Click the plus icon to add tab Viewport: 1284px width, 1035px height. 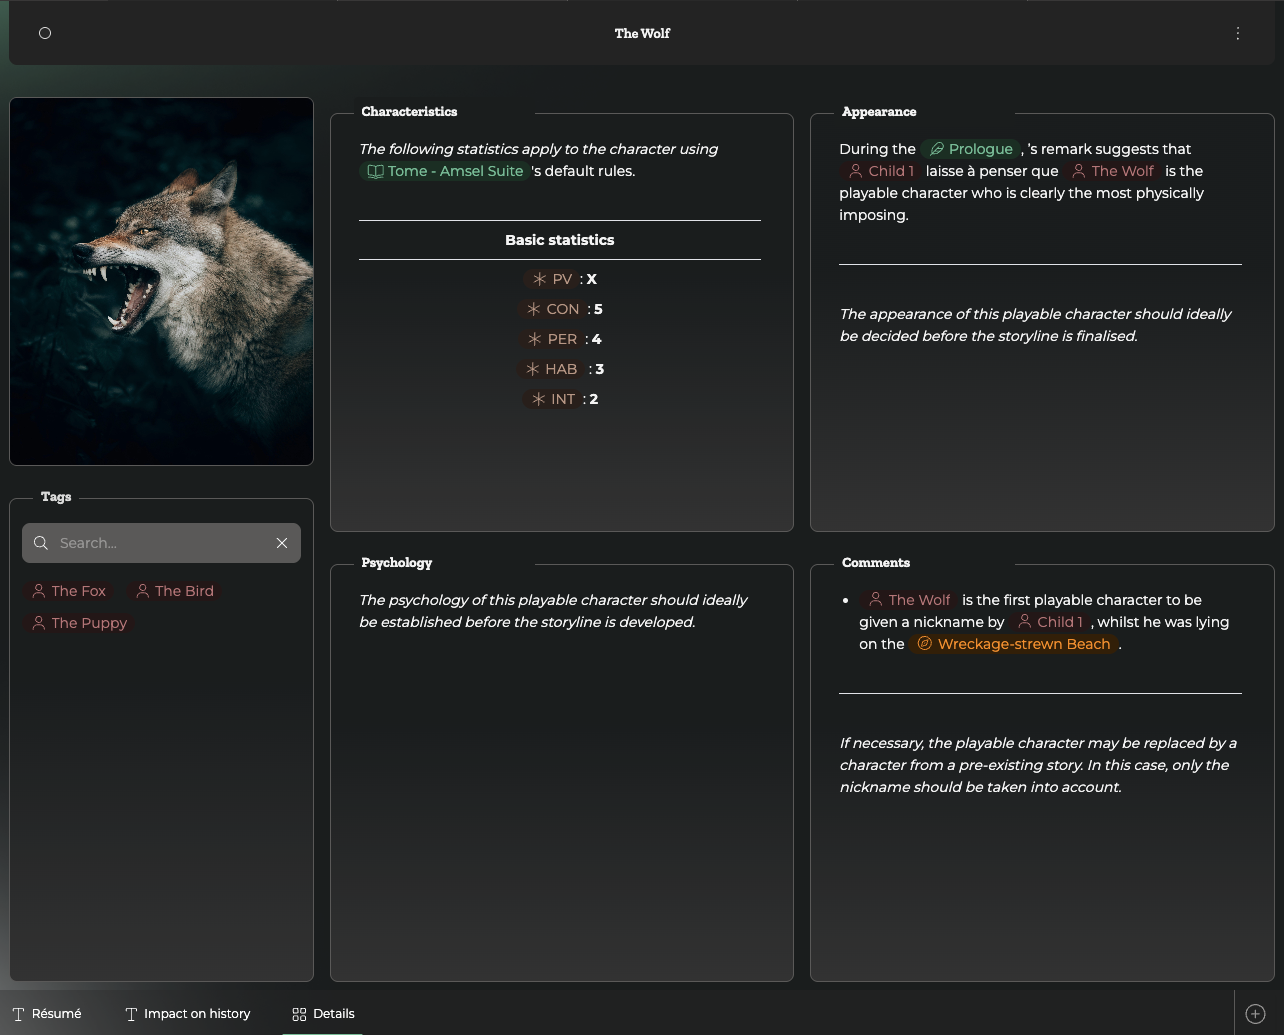coord(1255,1014)
